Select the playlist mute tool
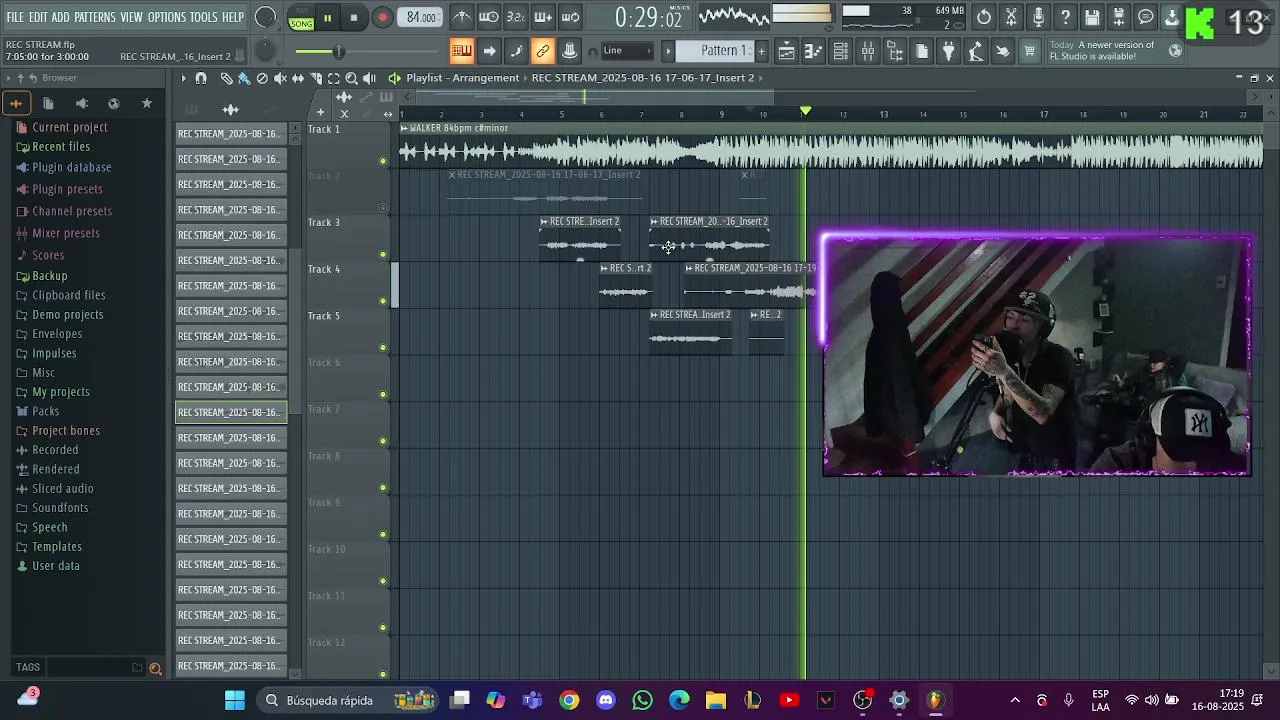The width and height of the screenshot is (1280, 720). coord(280,78)
